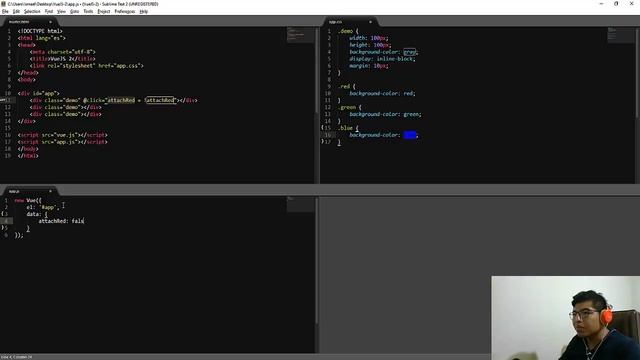640x360 pixels.
Task: Click the Line 4, Column status text
Action: (x=16, y=357)
